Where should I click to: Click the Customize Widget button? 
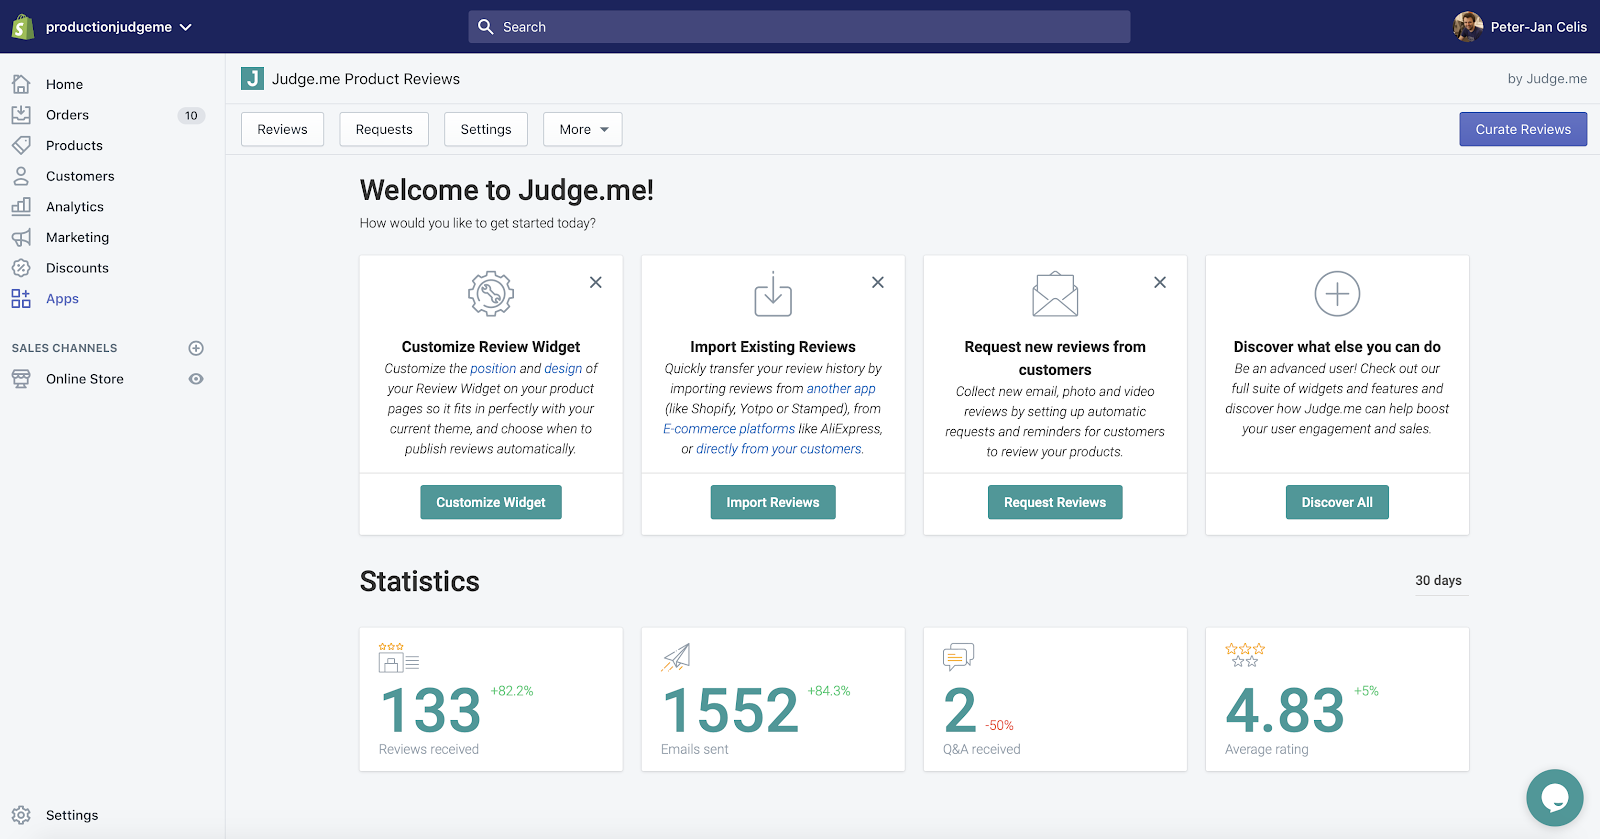491,502
